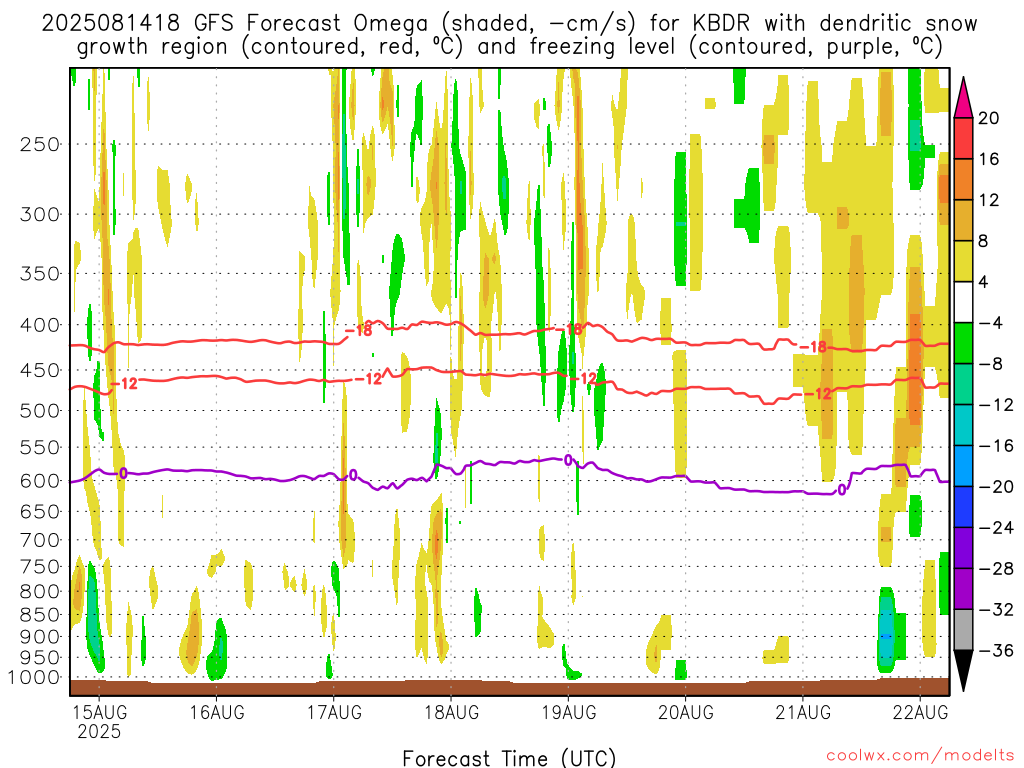Click the 1000 pressure level label
The width and height of the screenshot is (1024, 768).
tap(35, 678)
